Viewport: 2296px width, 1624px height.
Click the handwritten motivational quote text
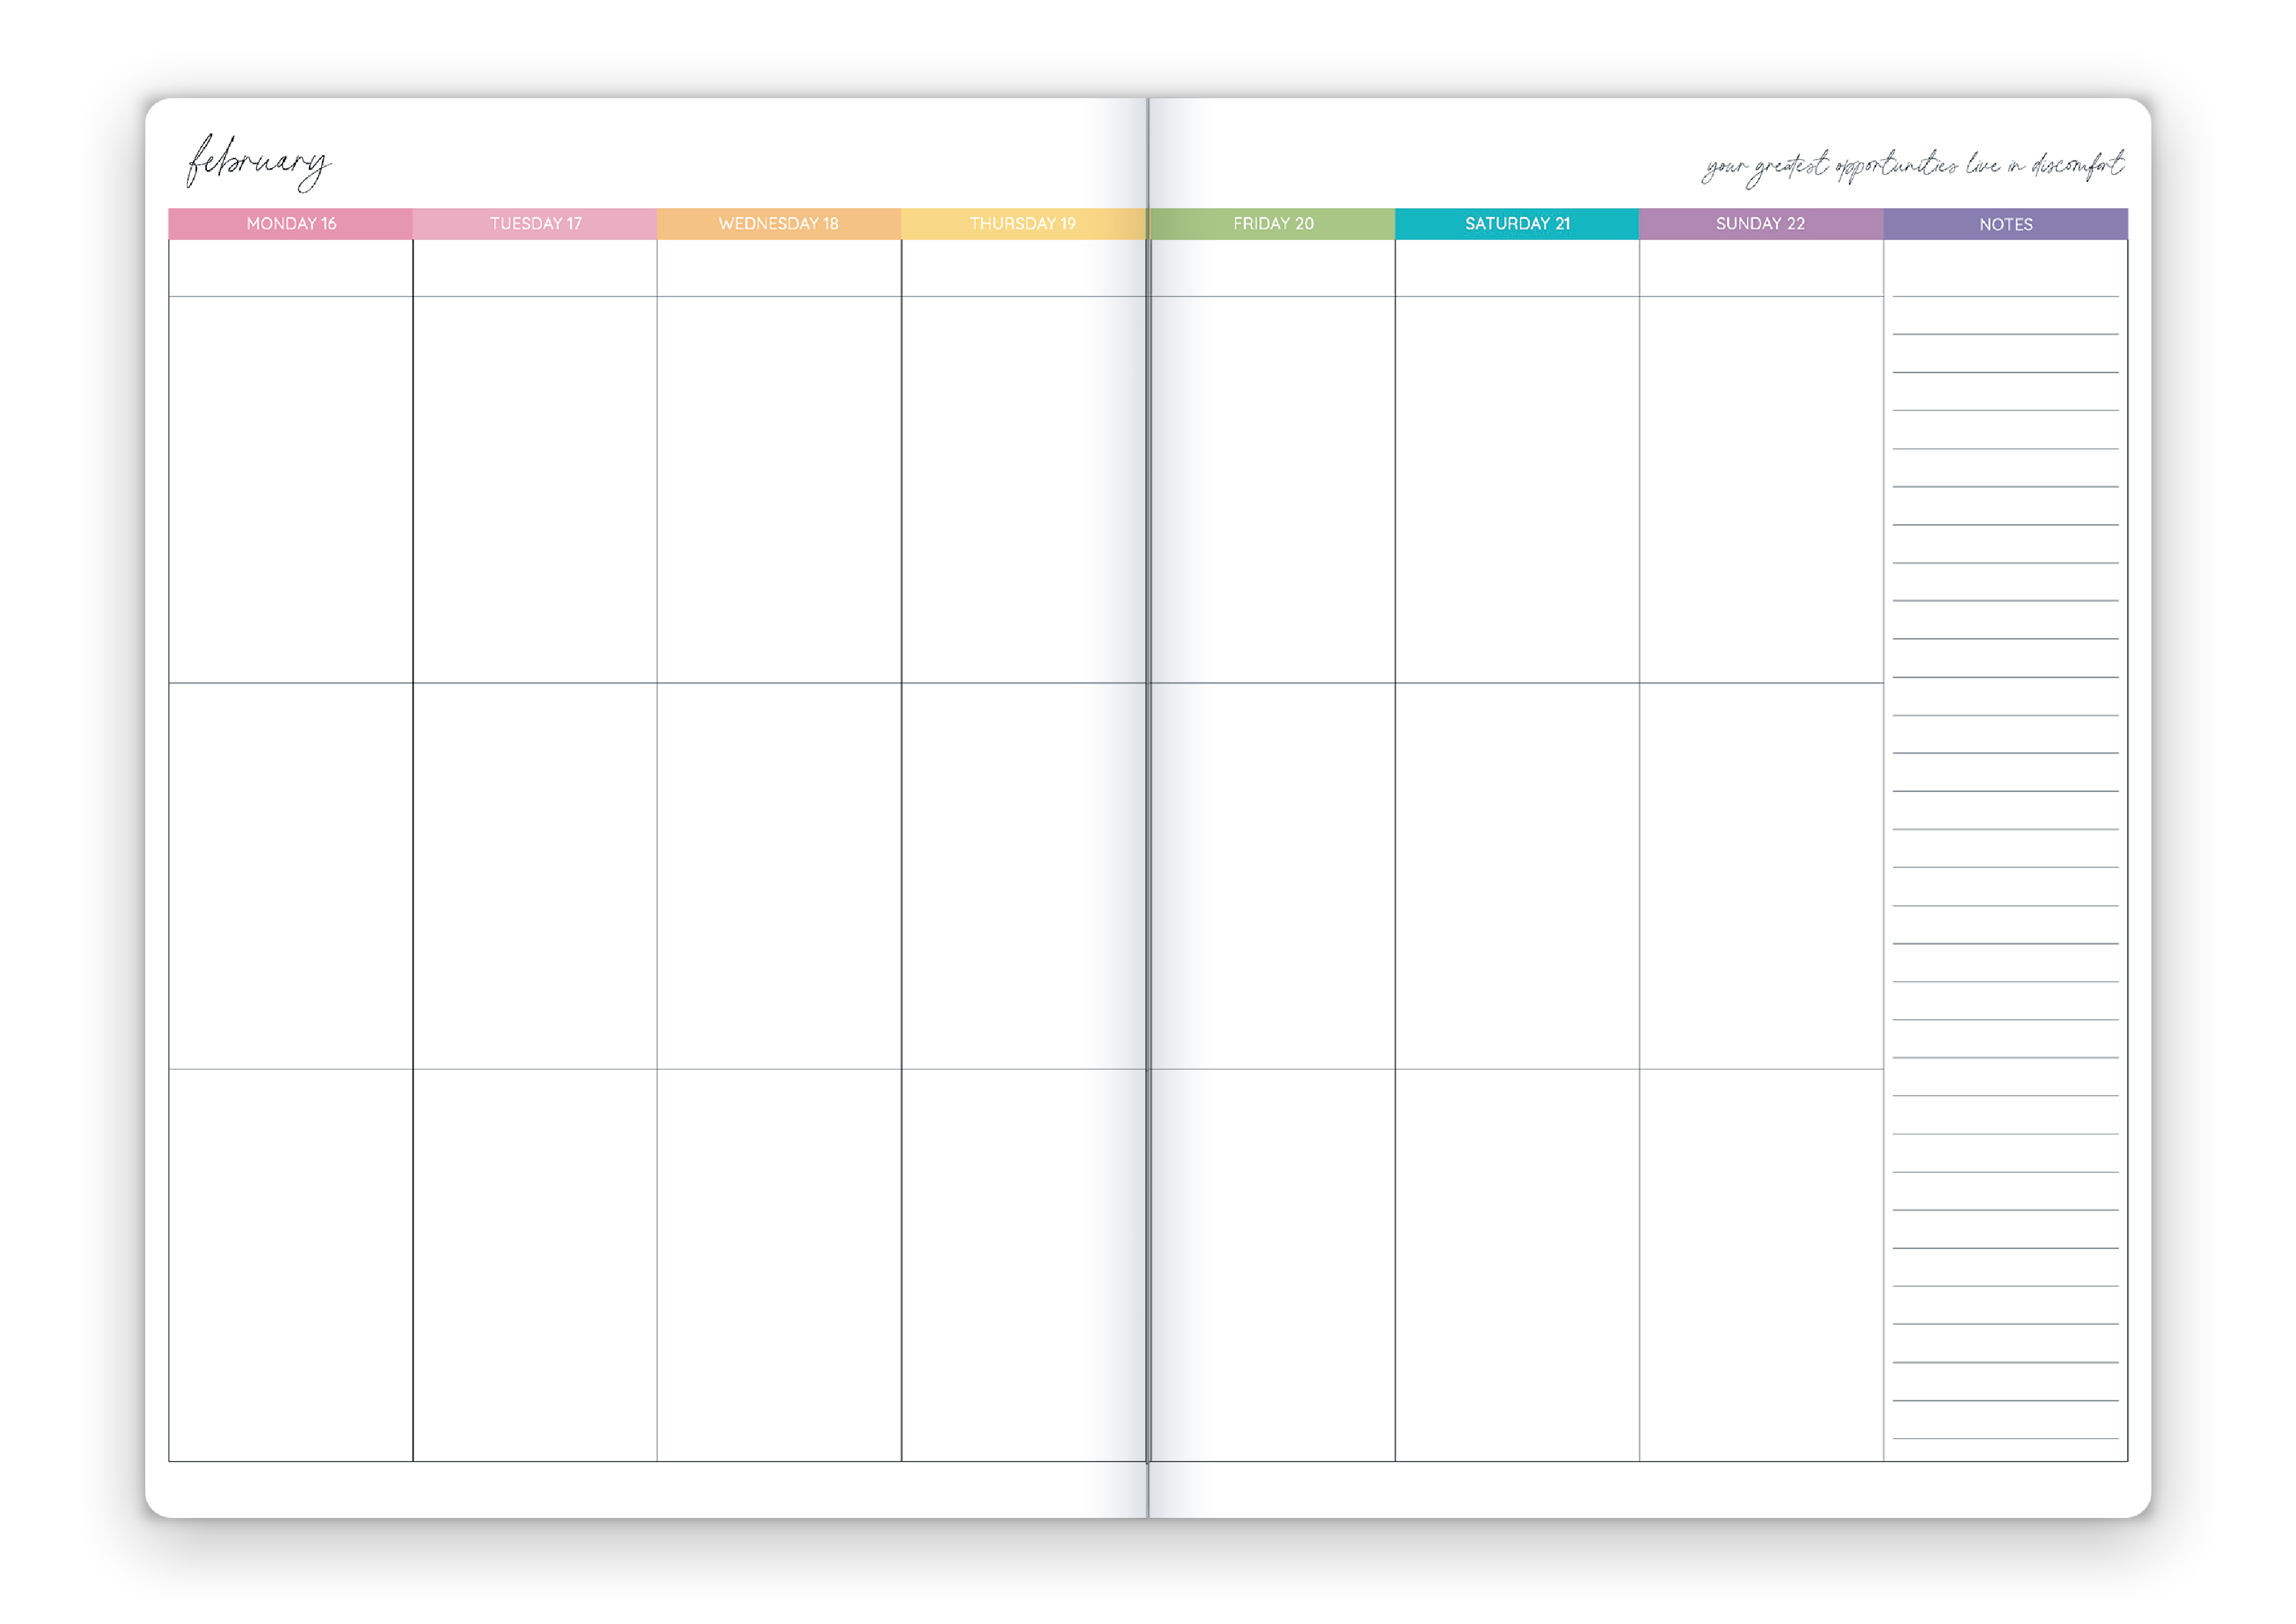tap(1912, 166)
